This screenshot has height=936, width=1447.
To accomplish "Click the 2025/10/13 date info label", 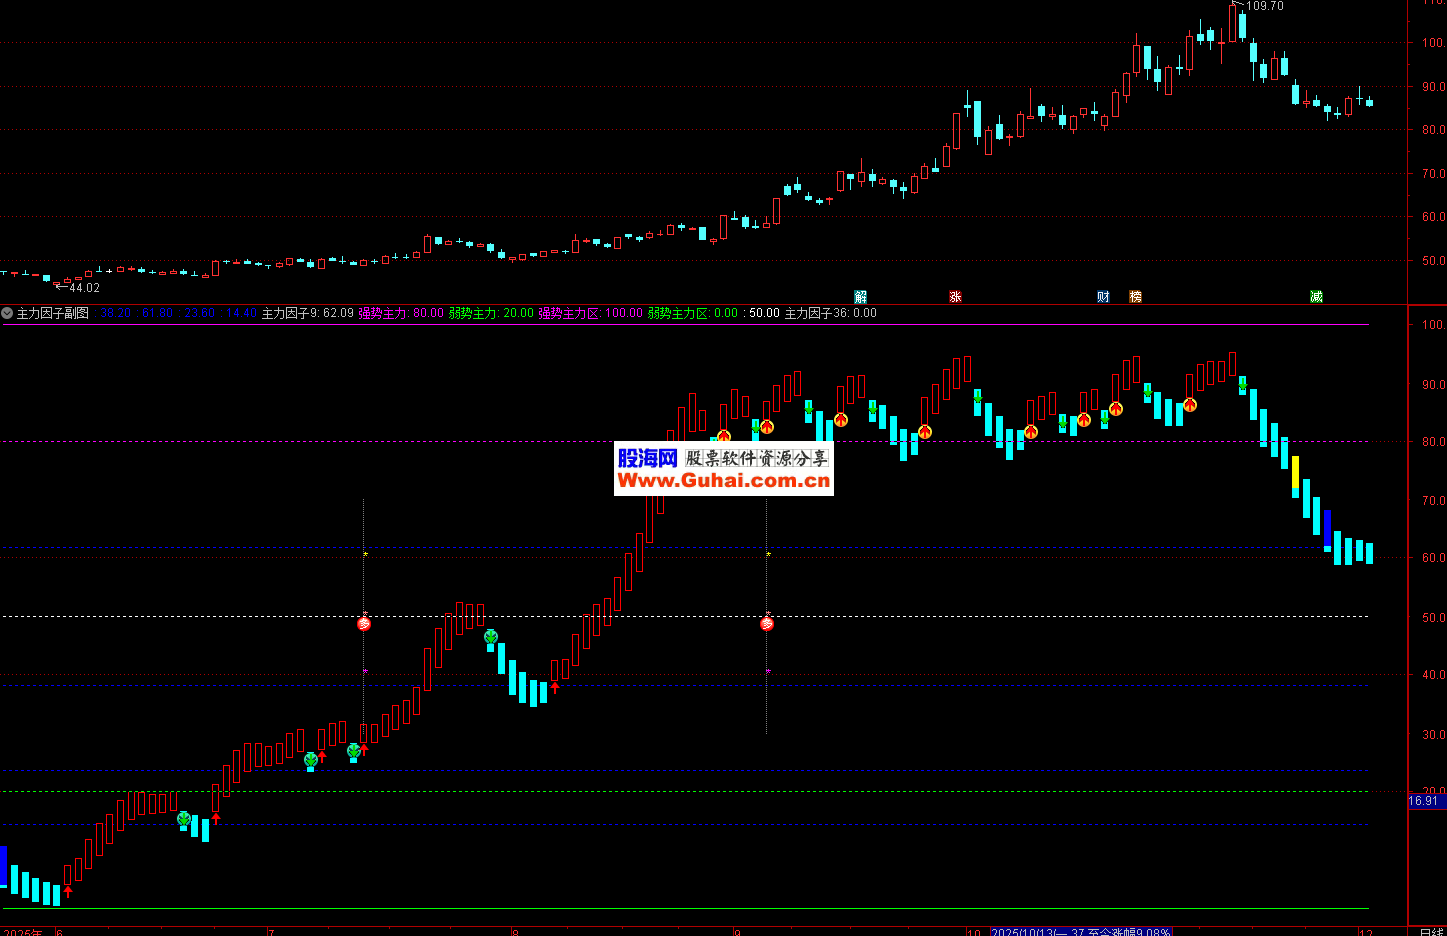I will coord(1080,931).
